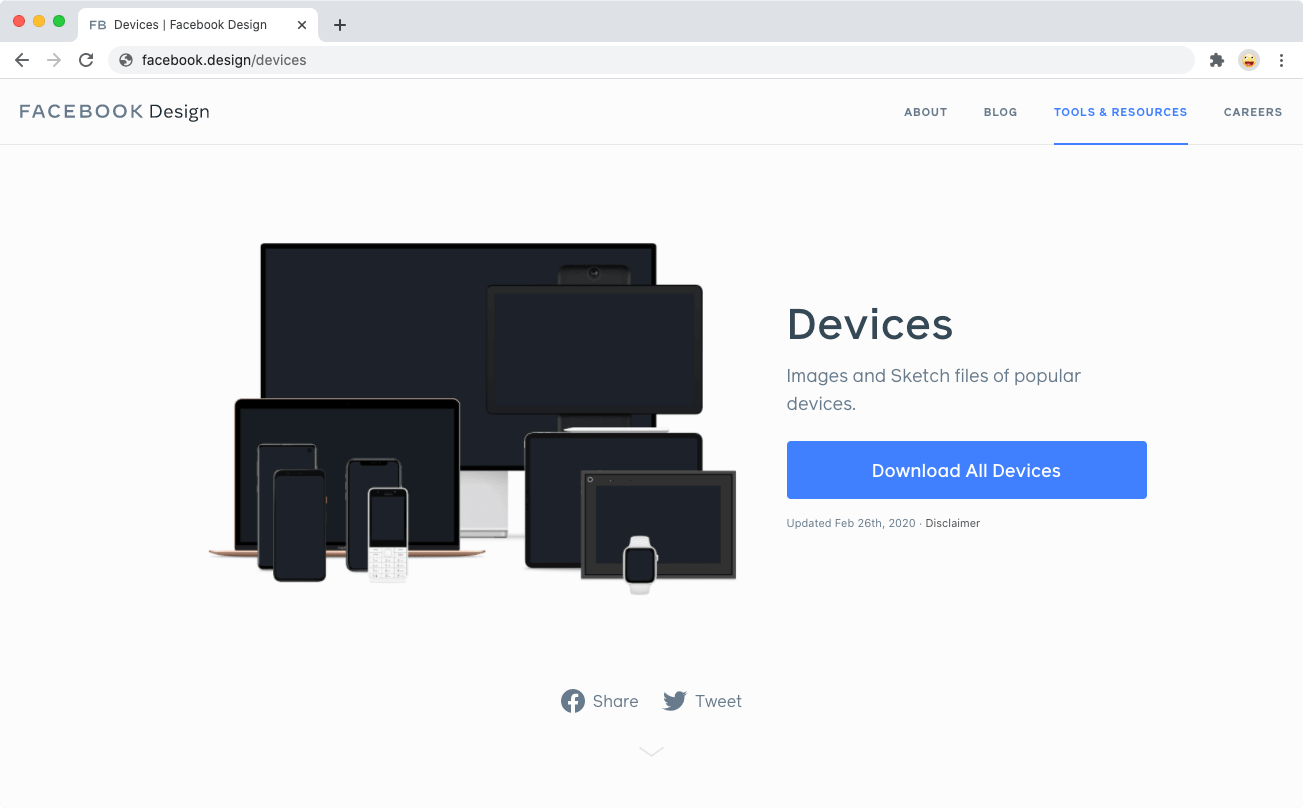Open a new tab with plus button
This screenshot has height=808, width=1303.
(340, 25)
